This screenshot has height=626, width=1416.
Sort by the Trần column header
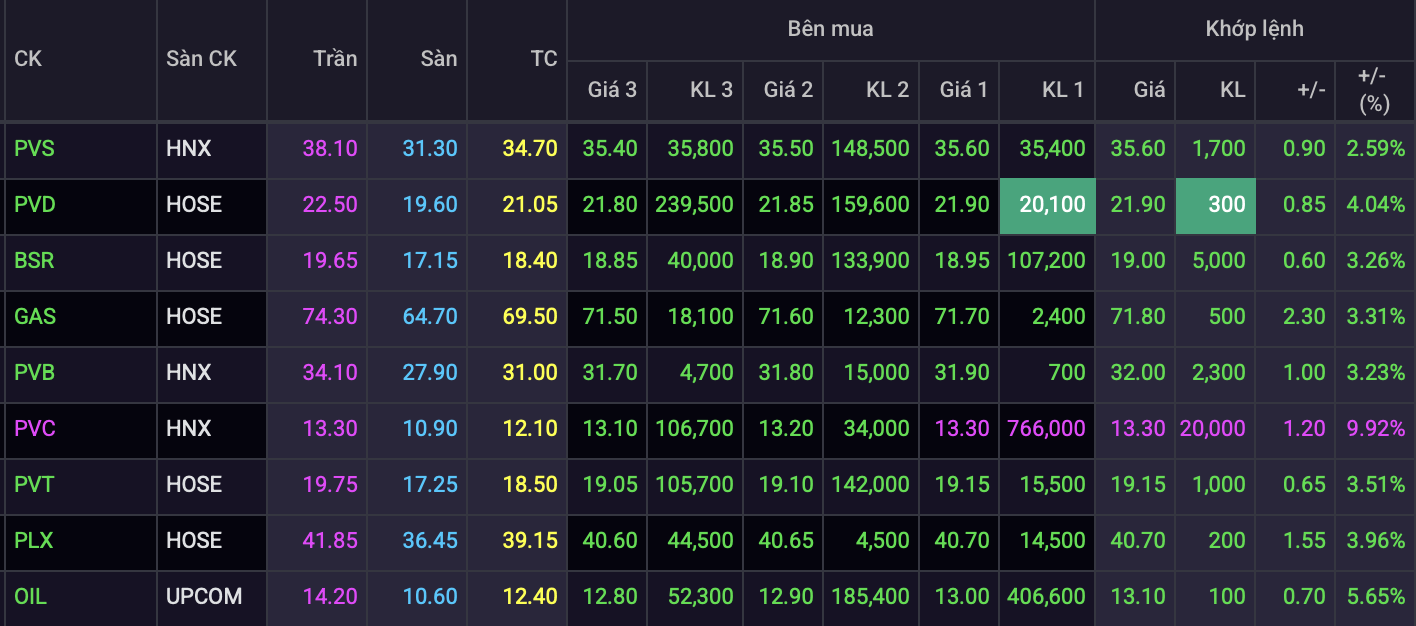click(x=334, y=59)
